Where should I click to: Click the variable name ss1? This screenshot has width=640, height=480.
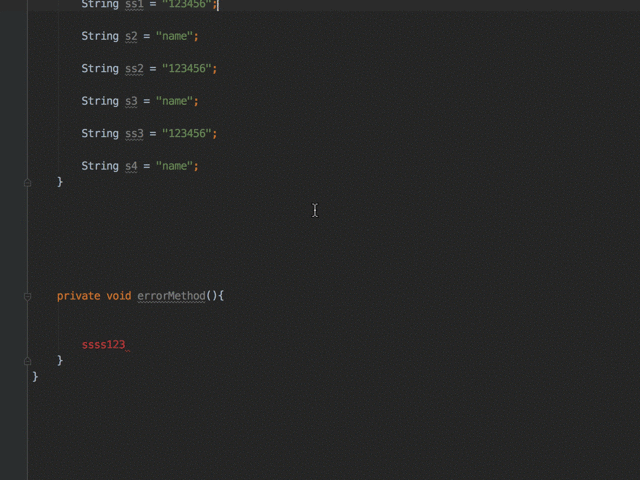point(134,4)
